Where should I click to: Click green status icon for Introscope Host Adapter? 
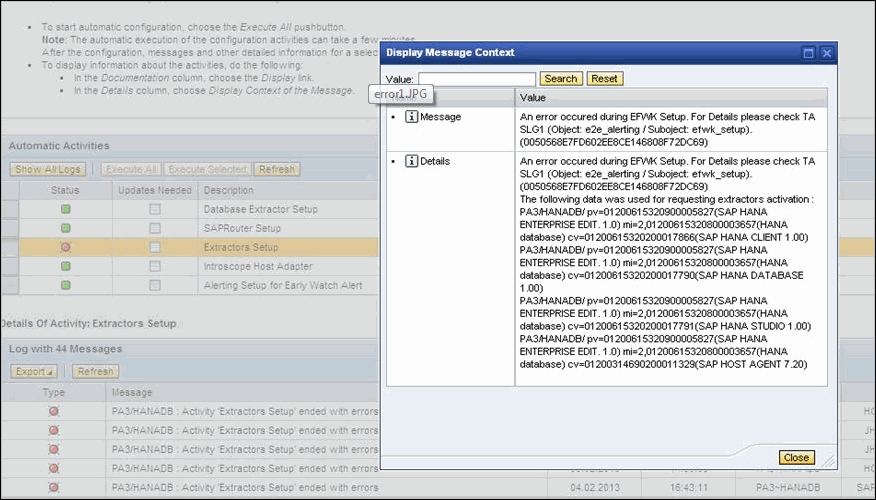[x=65, y=266]
